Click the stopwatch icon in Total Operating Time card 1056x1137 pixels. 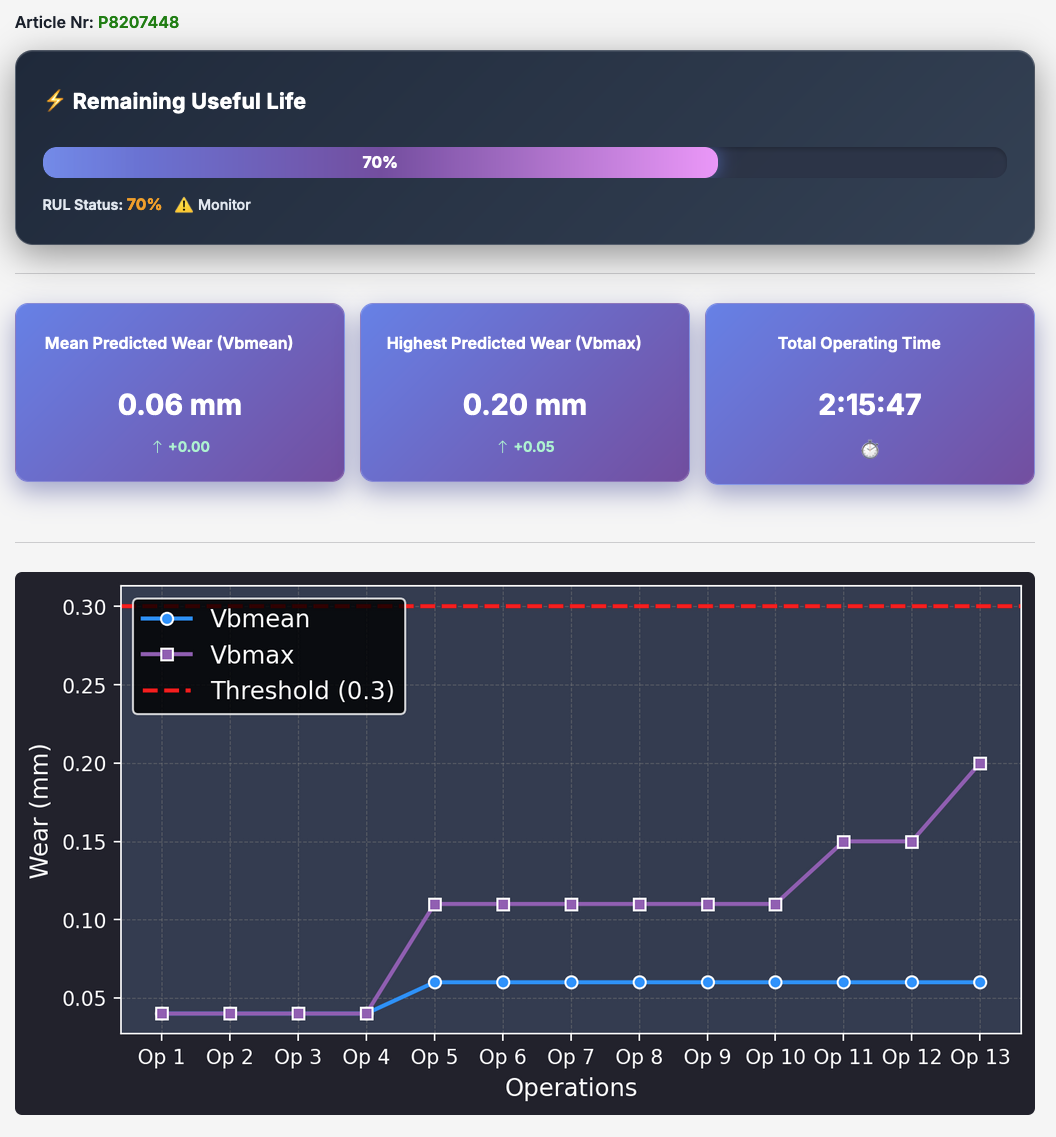(x=869, y=449)
